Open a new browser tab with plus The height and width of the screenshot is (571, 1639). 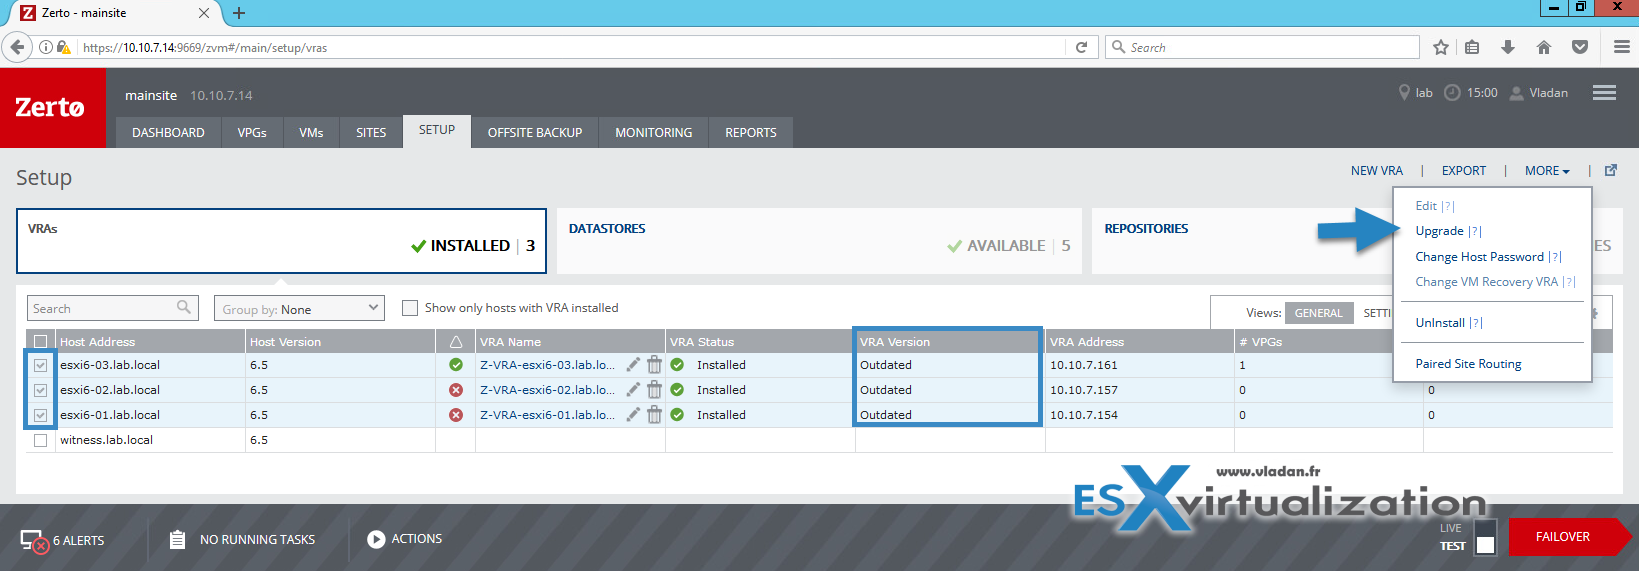[x=238, y=13]
